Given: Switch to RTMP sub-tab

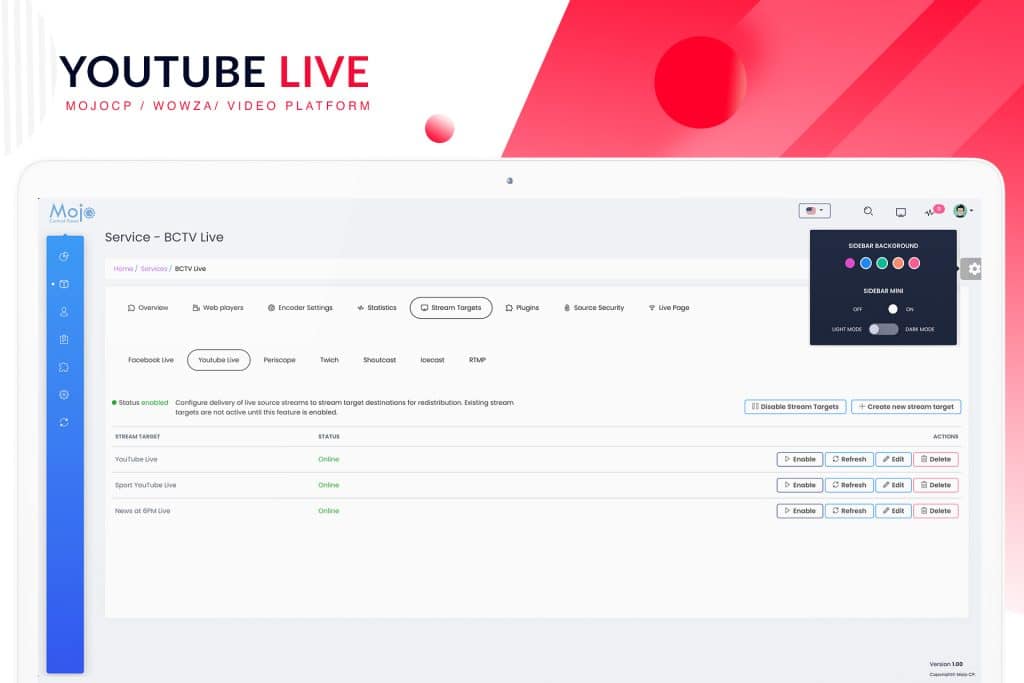Looking at the screenshot, I should tap(477, 360).
